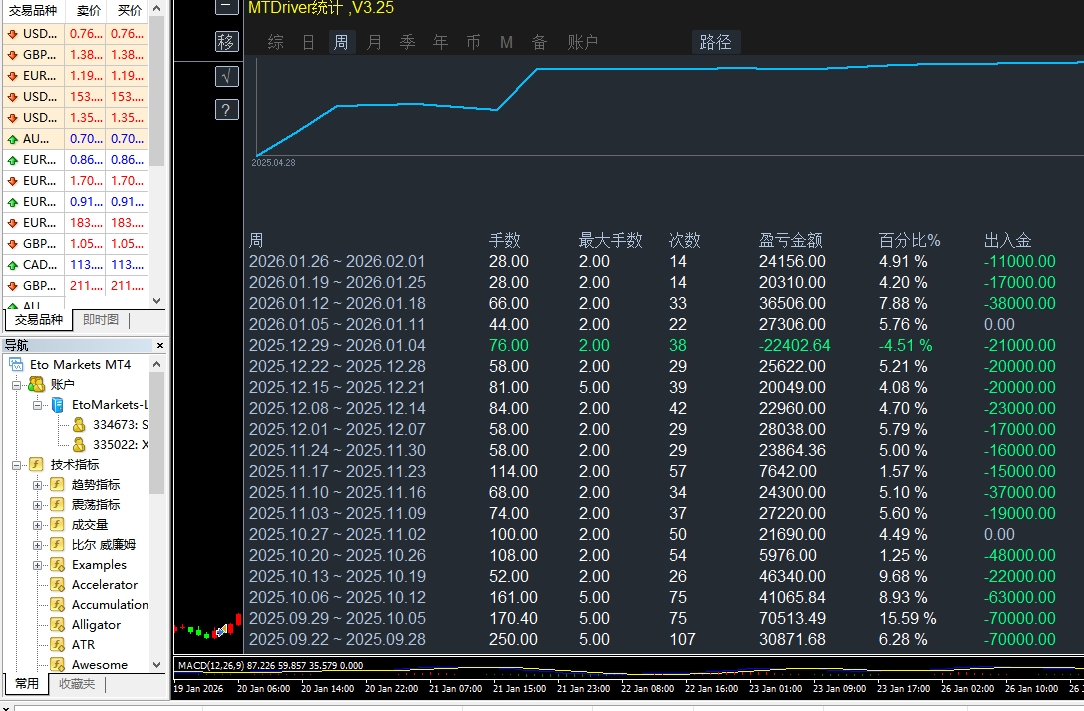Click the 趋势指标 folder icon

point(58,485)
